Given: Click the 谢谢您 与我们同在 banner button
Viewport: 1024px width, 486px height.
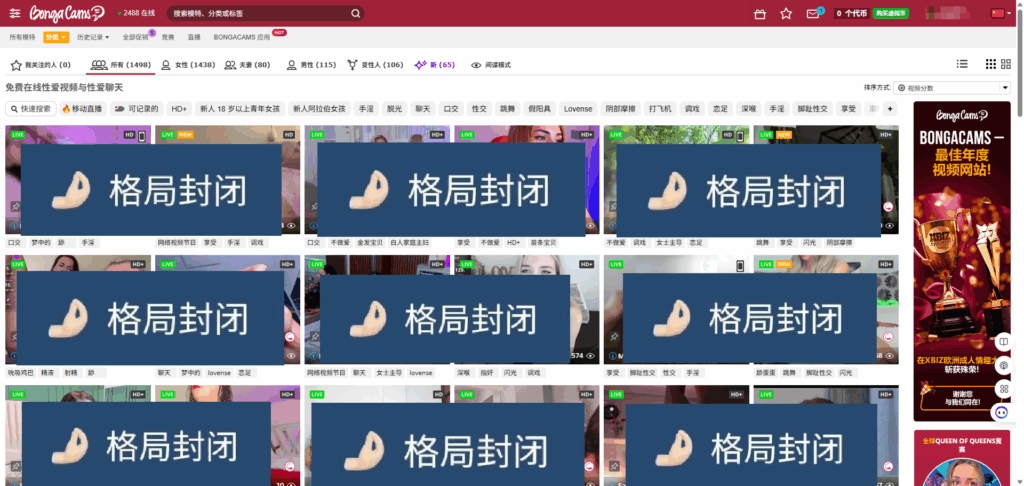Looking at the screenshot, I should (961, 398).
